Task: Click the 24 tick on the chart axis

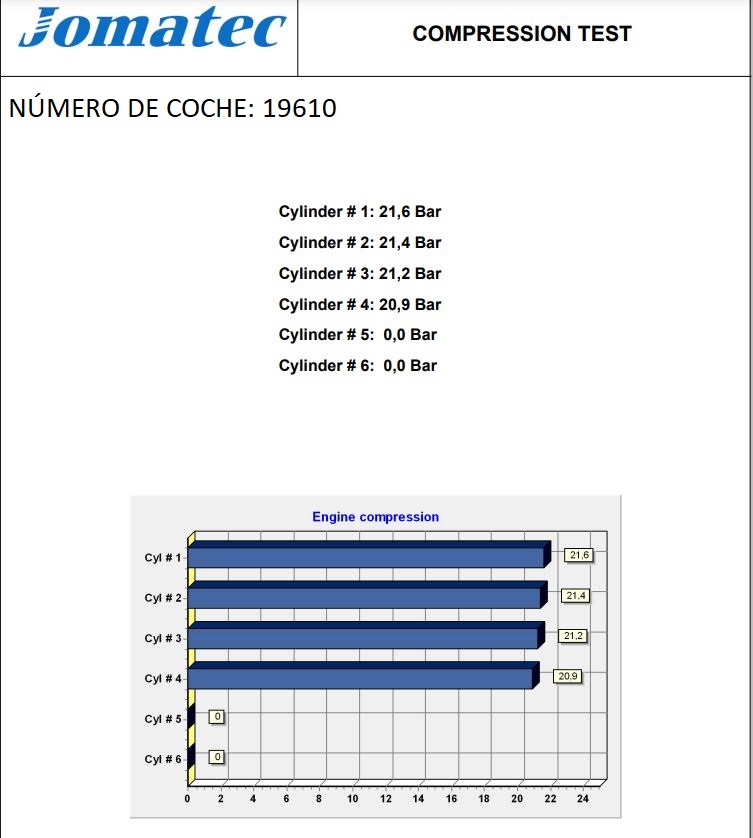Action: [583, 799]
